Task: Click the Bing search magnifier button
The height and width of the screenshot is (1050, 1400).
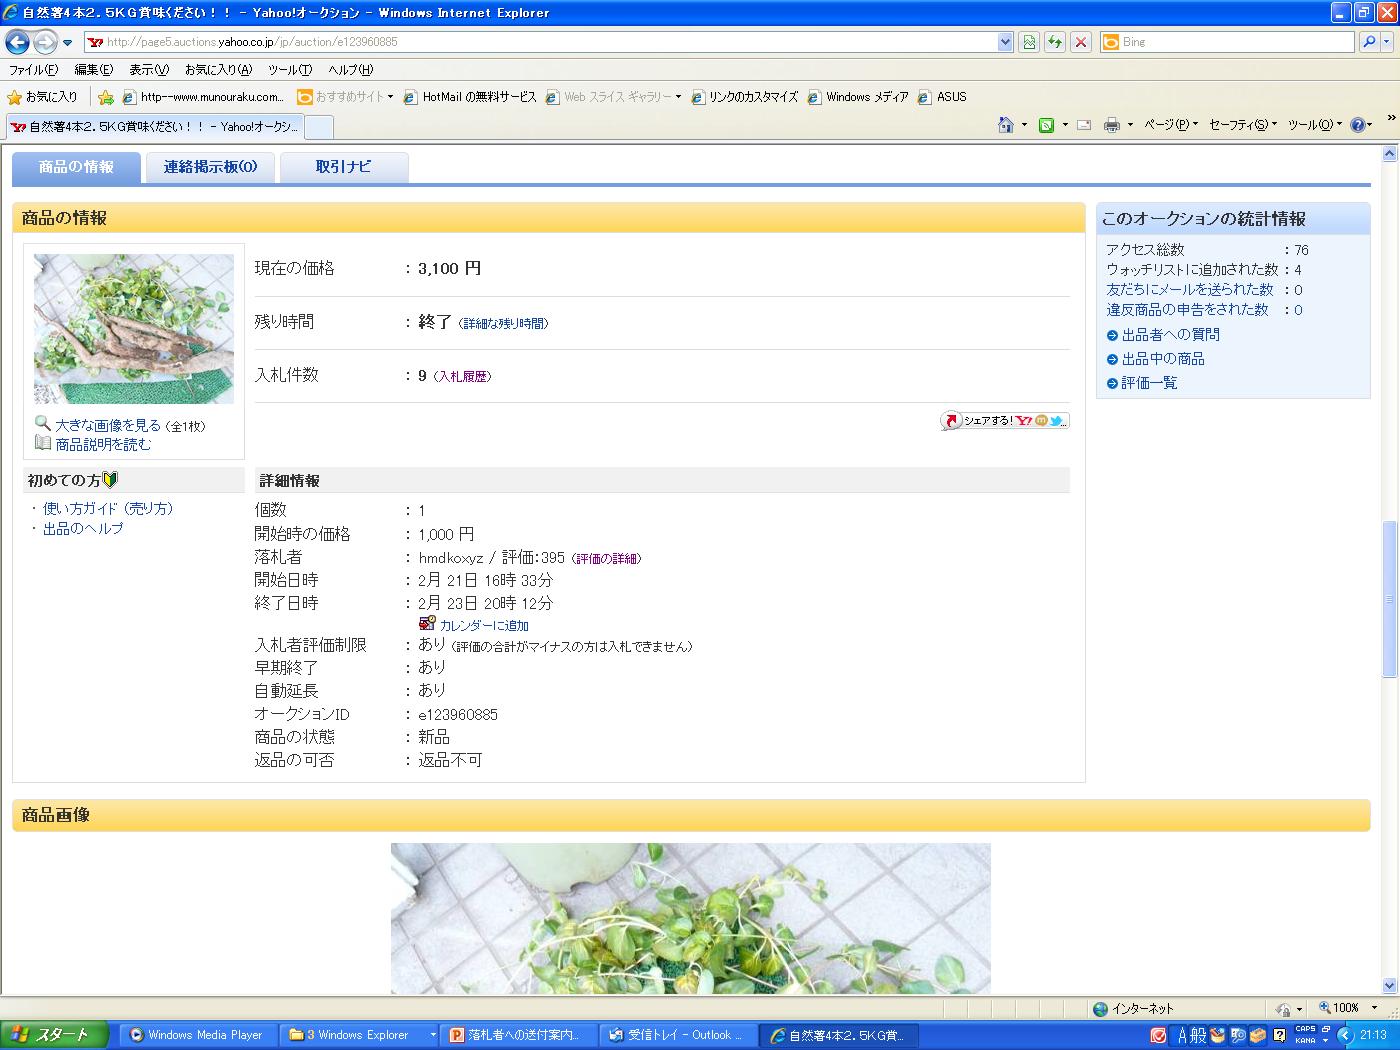Action: (1369, 42)
